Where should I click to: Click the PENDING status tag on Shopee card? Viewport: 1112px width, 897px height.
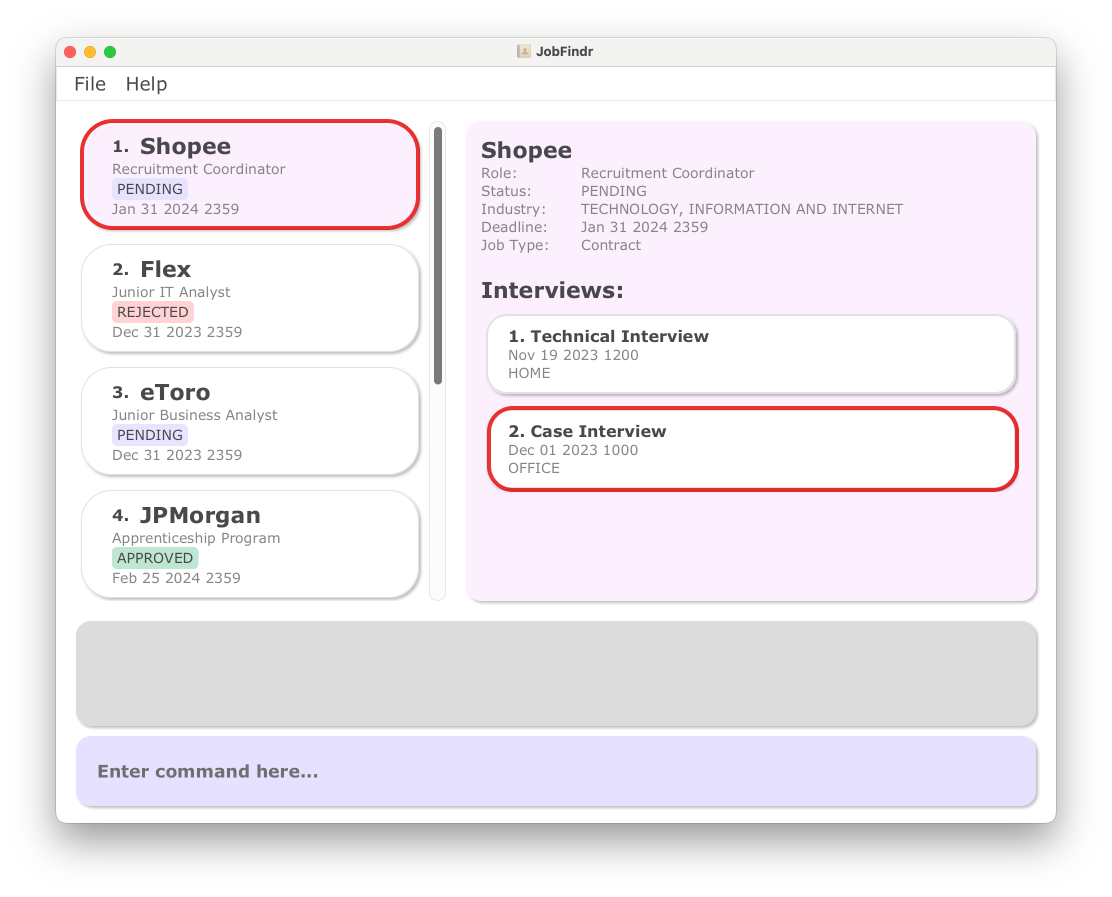tap(150, 189)
